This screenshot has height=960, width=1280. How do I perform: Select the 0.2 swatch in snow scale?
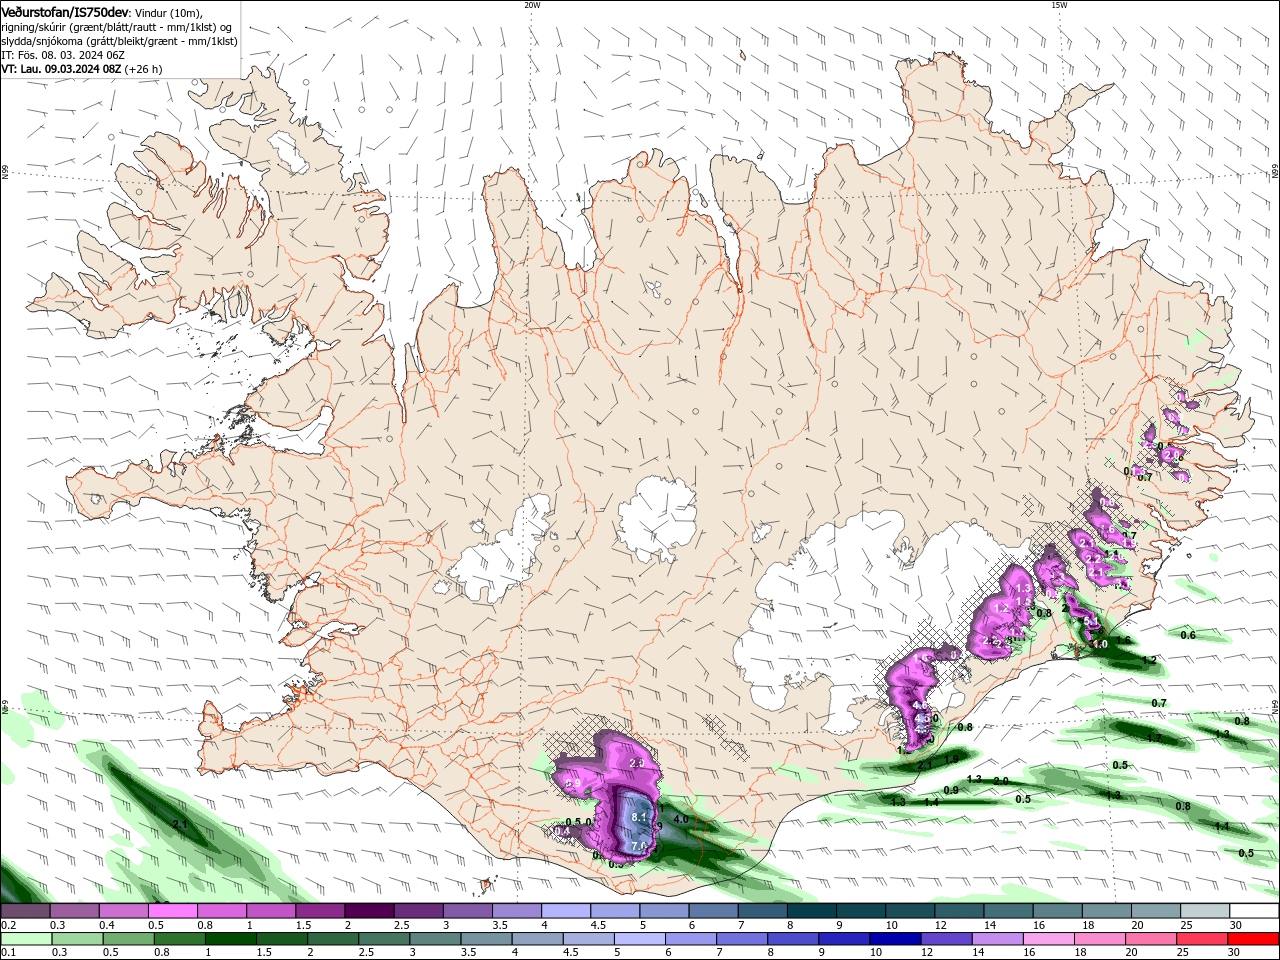coord(25,911)
